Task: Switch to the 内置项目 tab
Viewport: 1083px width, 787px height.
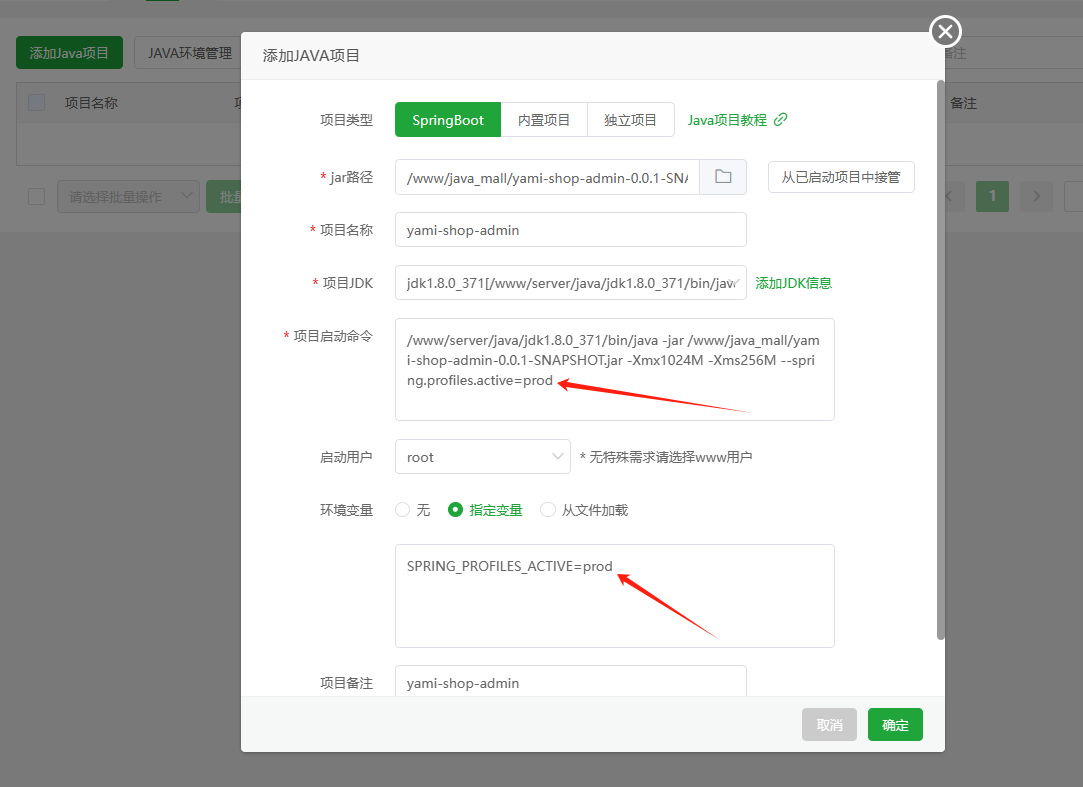Action: 544,119
